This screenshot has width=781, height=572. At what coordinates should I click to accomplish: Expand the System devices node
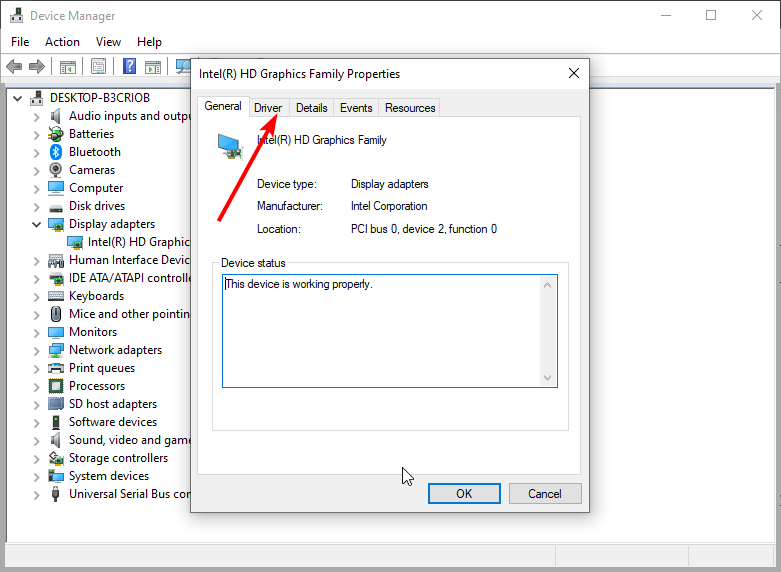(36, 476)
